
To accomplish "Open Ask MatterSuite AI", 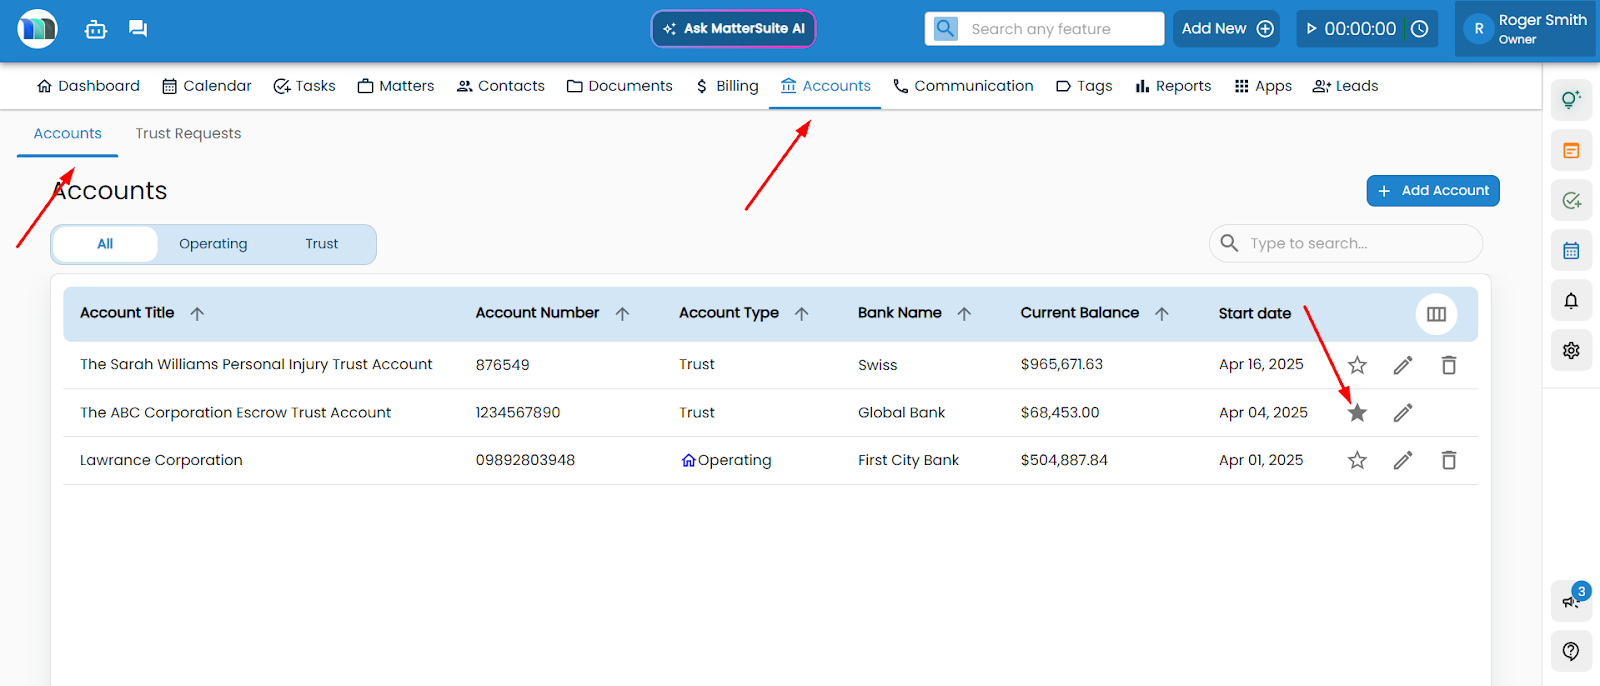I will click(733, 29).
